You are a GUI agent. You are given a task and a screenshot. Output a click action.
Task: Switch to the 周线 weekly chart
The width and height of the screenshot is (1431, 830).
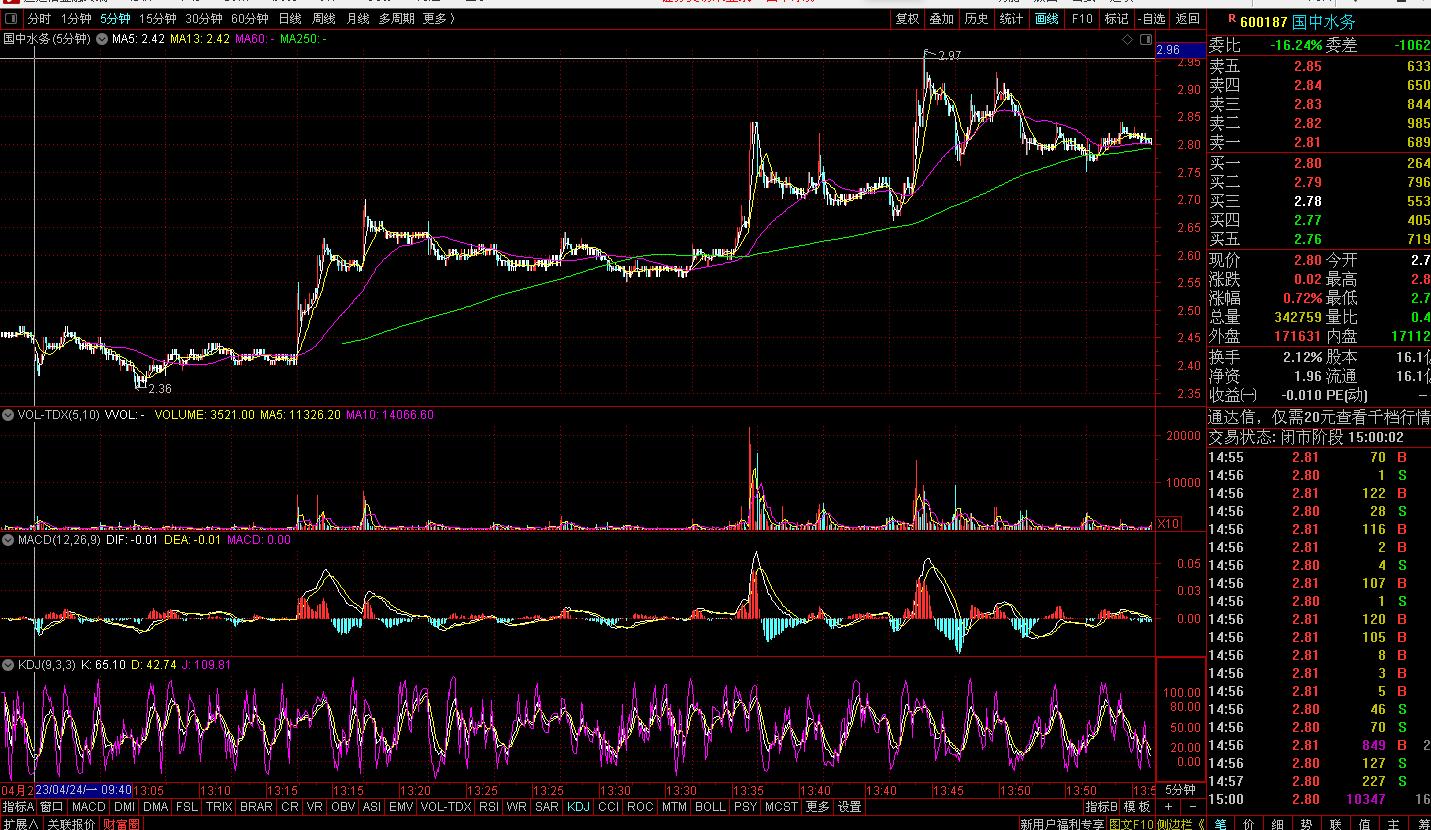coord(323,19)
